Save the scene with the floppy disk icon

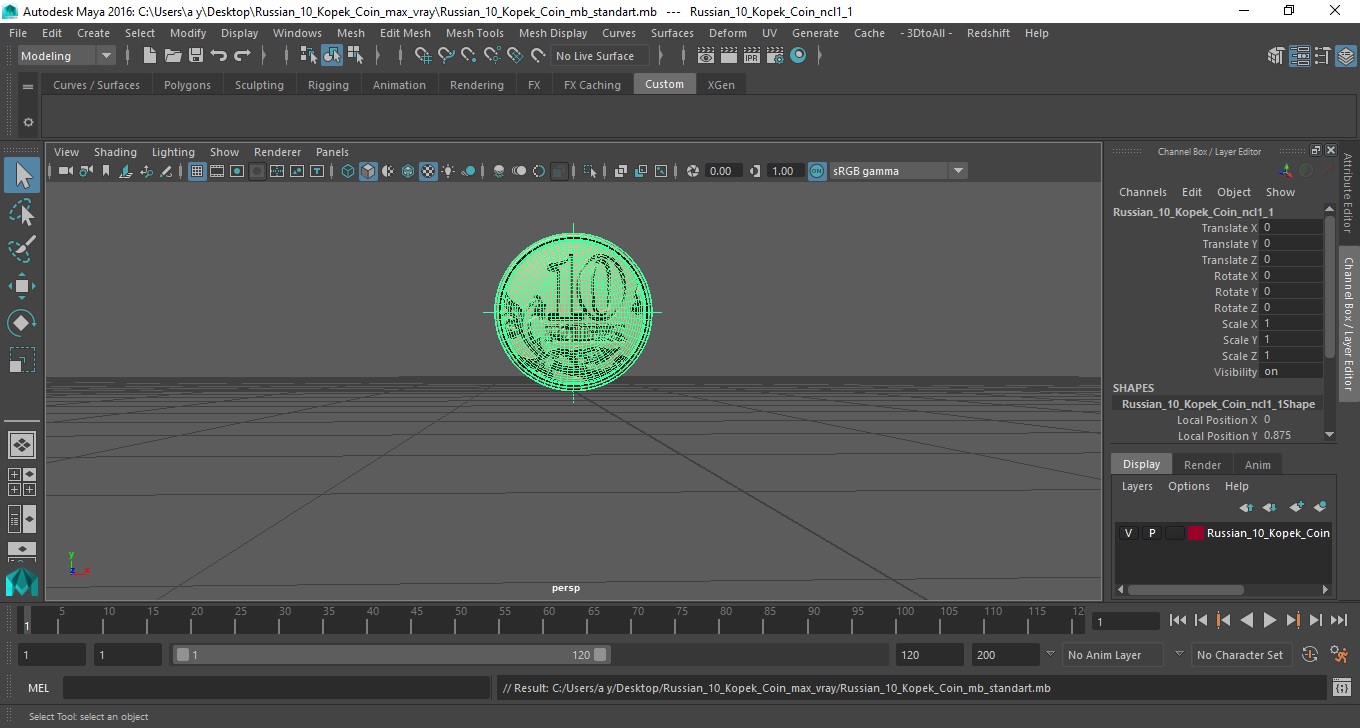[196, 56]
